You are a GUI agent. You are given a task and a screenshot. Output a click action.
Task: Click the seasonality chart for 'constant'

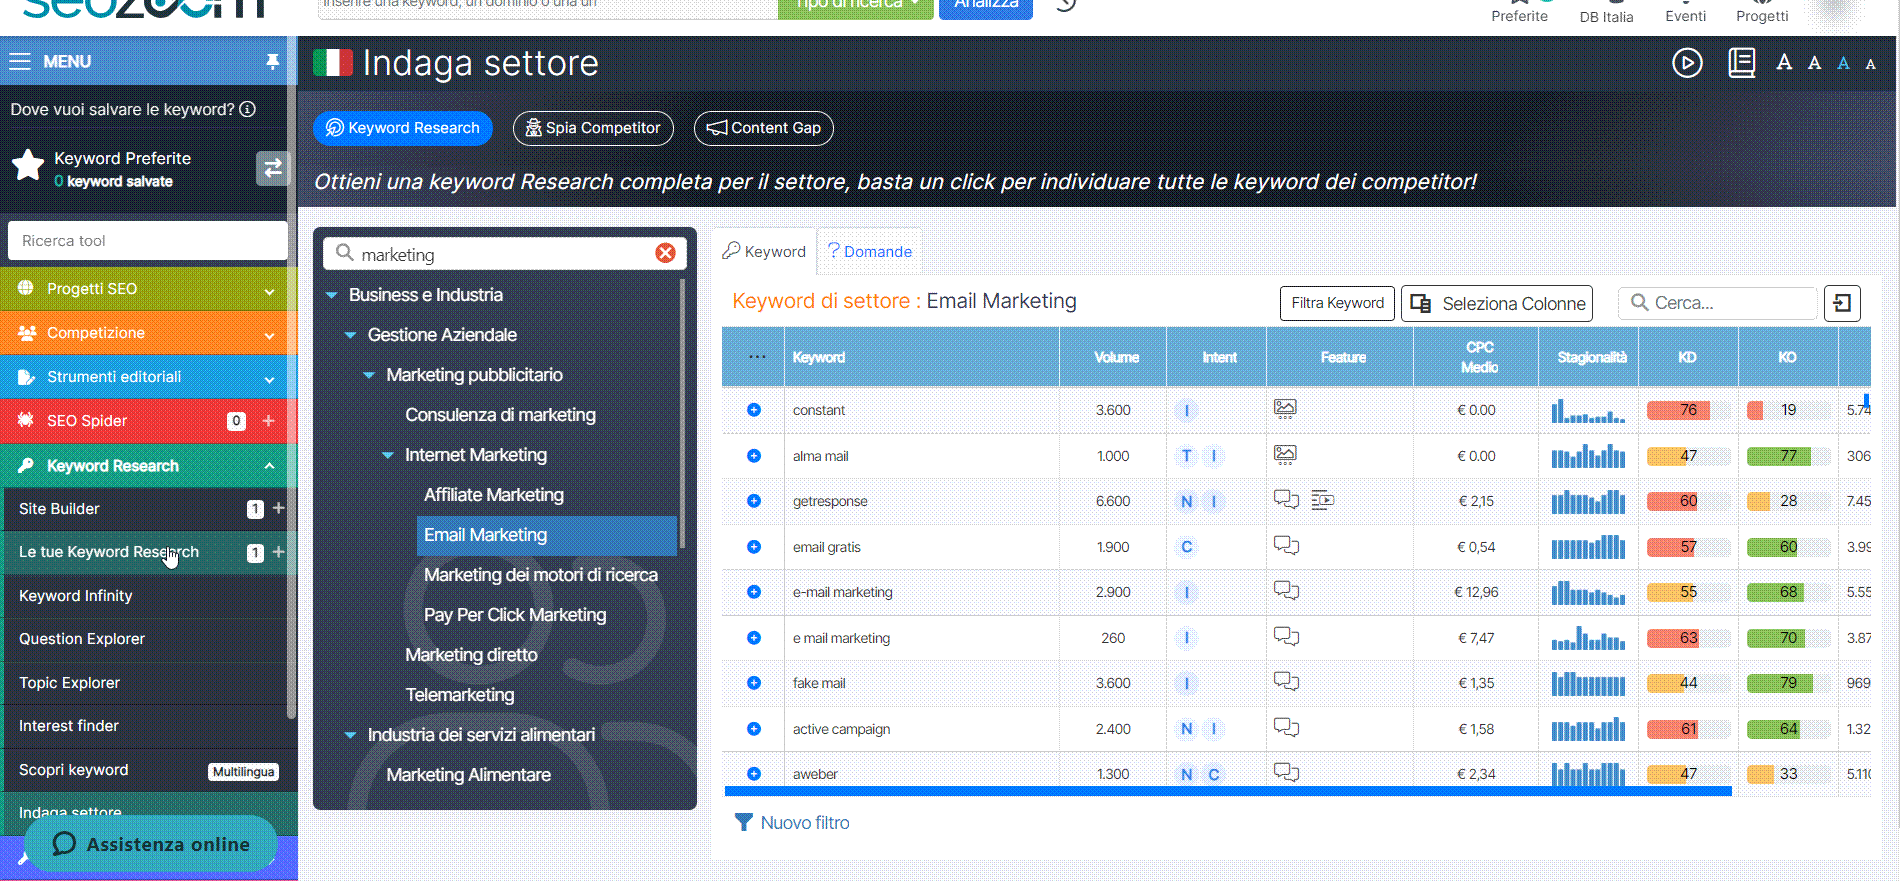point(1588,410)
